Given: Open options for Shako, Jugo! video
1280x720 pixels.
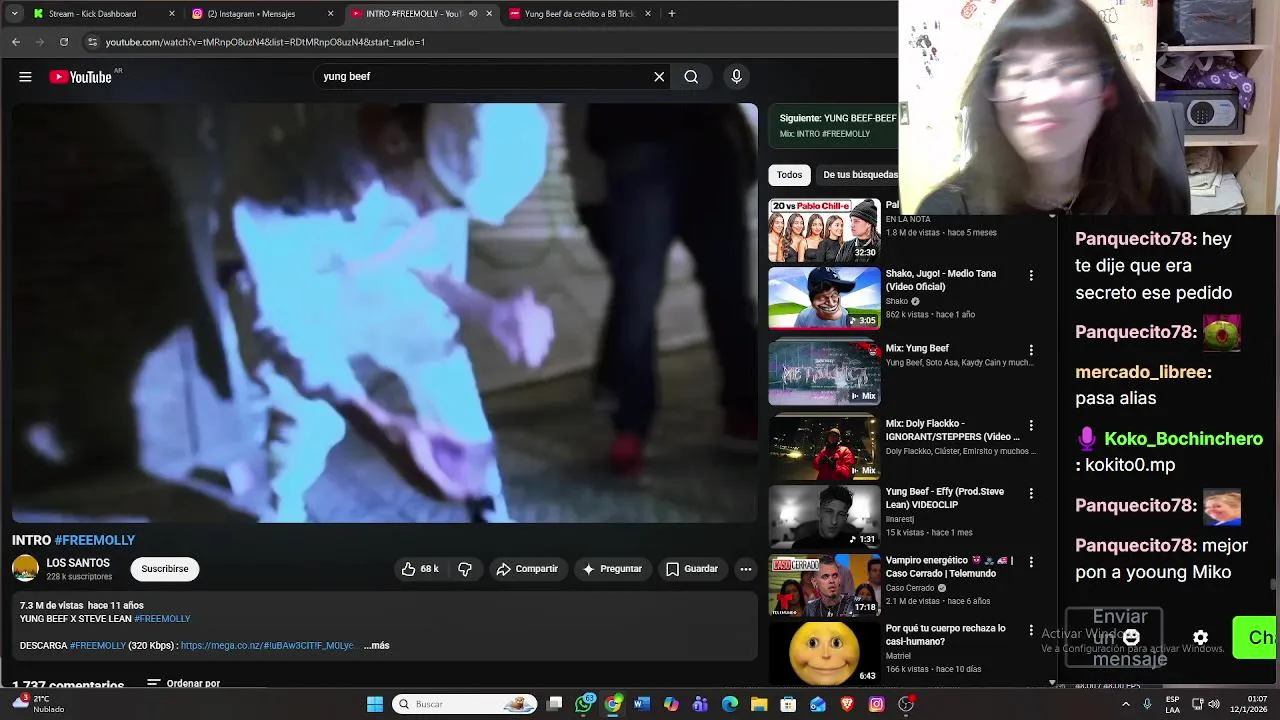Looking at the screenshot, I should pyautogui.click(x=1031, y=275).
